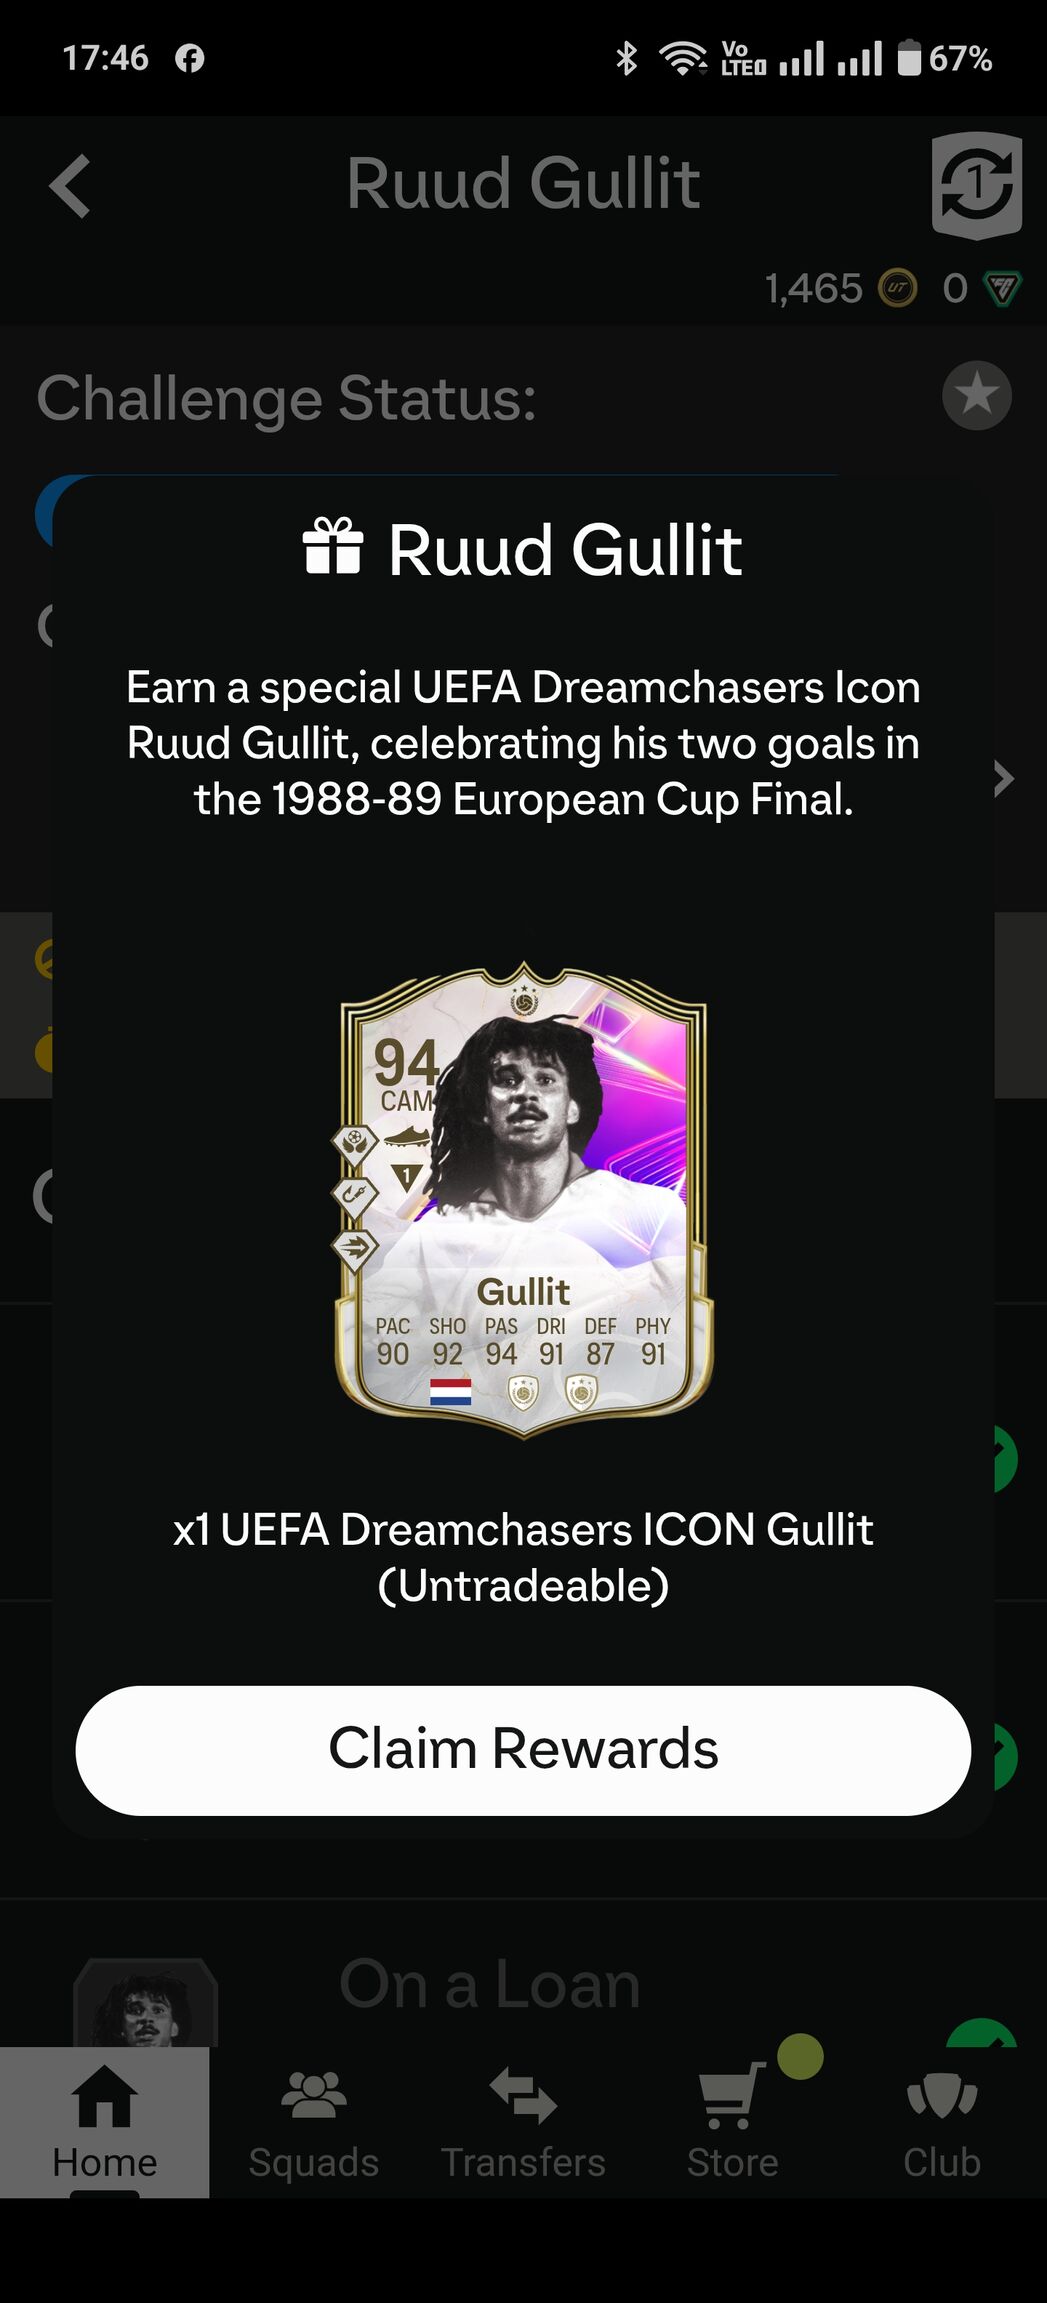Tap the back arrow in header
The width and height of the screenshot is (1047, 2303).
tap(70, 186)
